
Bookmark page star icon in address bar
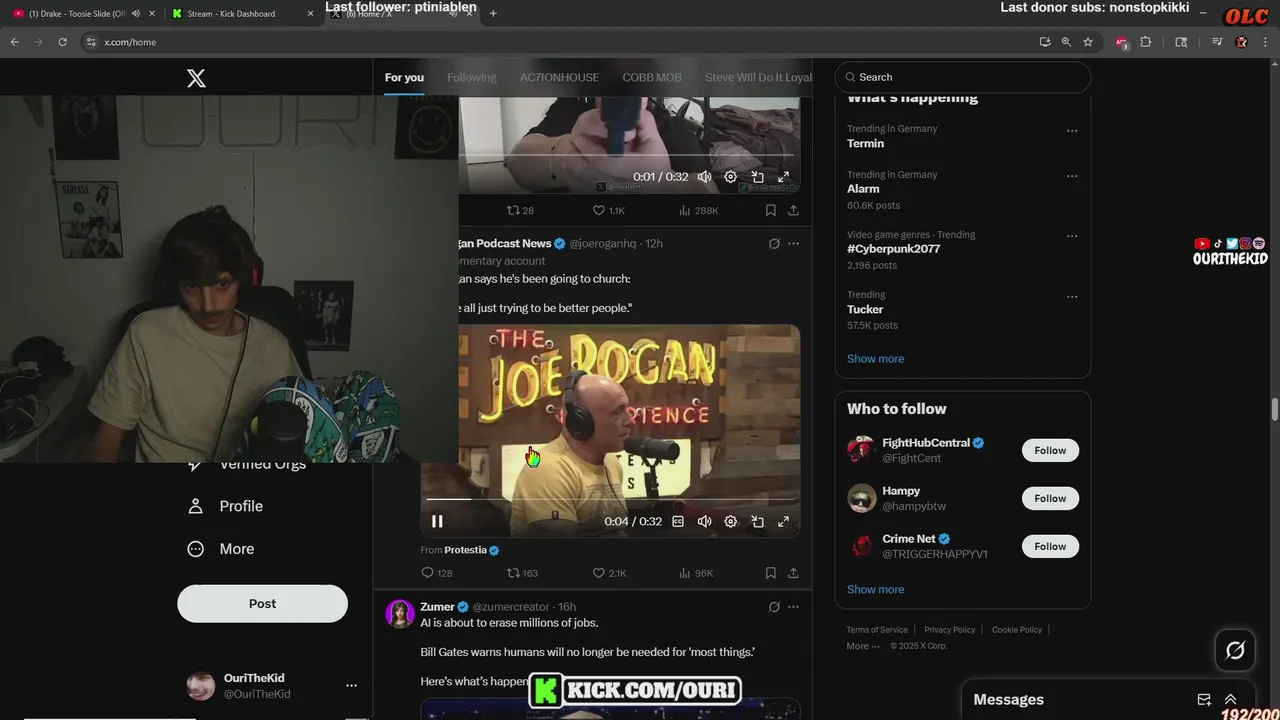(x=1088, y=42)
